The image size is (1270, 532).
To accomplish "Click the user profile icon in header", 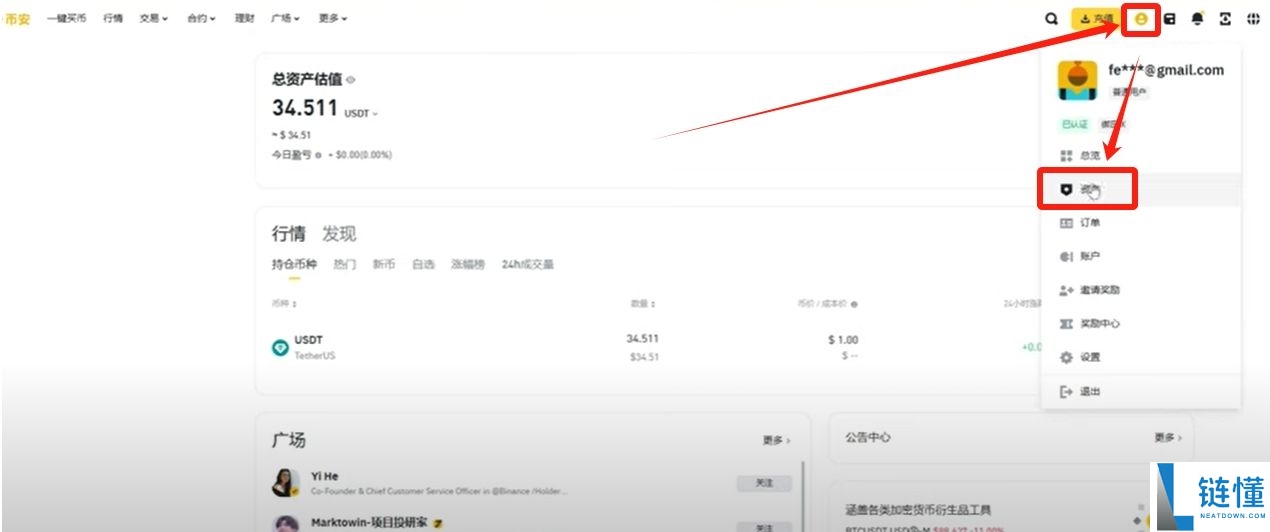I will click(1141, 19).
